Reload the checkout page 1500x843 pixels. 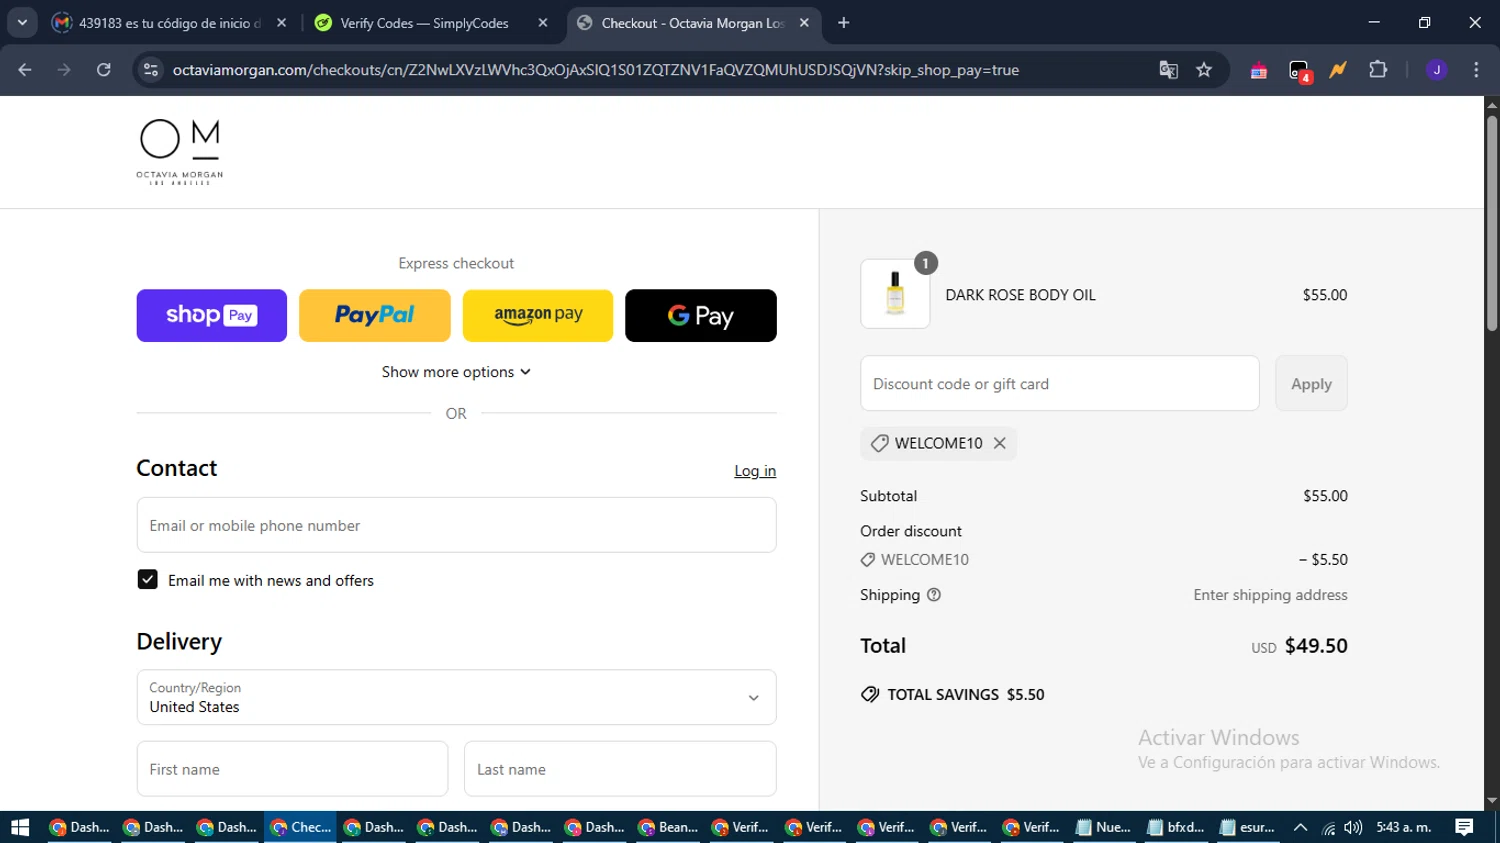[x=104, y=70]
